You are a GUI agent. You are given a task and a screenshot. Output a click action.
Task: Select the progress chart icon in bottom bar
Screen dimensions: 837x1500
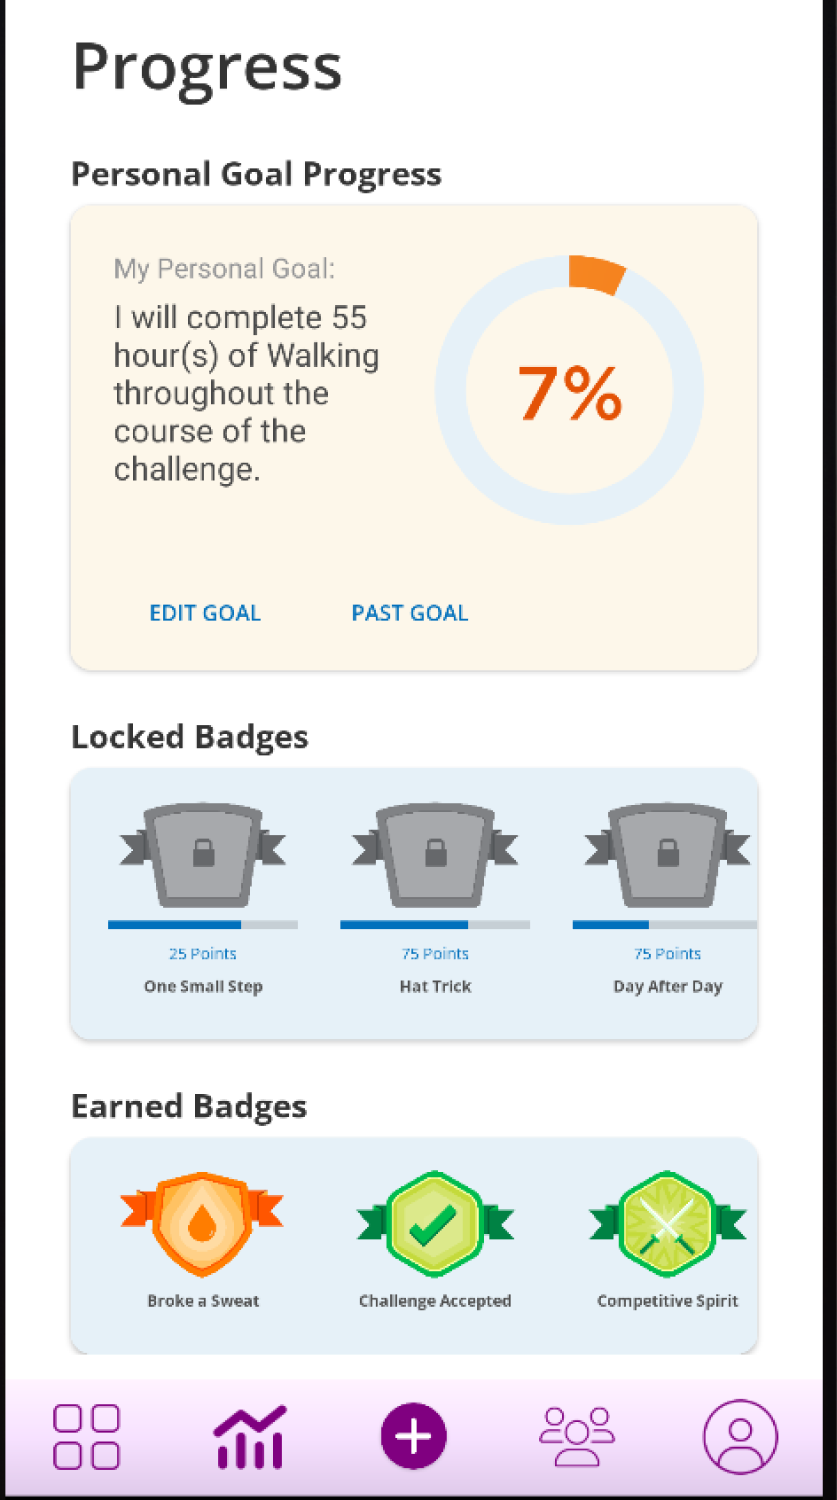pyautogui.click(x=250, y=1437)
